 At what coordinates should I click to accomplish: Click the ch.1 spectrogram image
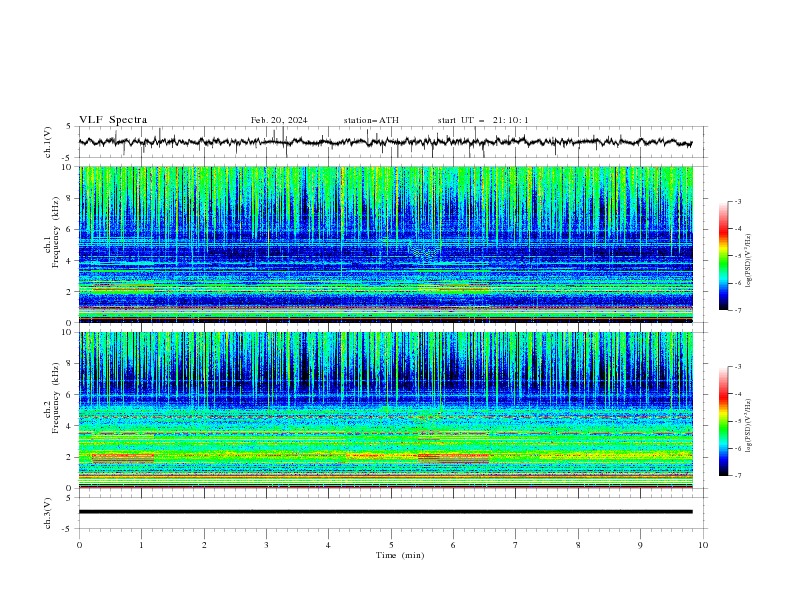coord(385,244)
